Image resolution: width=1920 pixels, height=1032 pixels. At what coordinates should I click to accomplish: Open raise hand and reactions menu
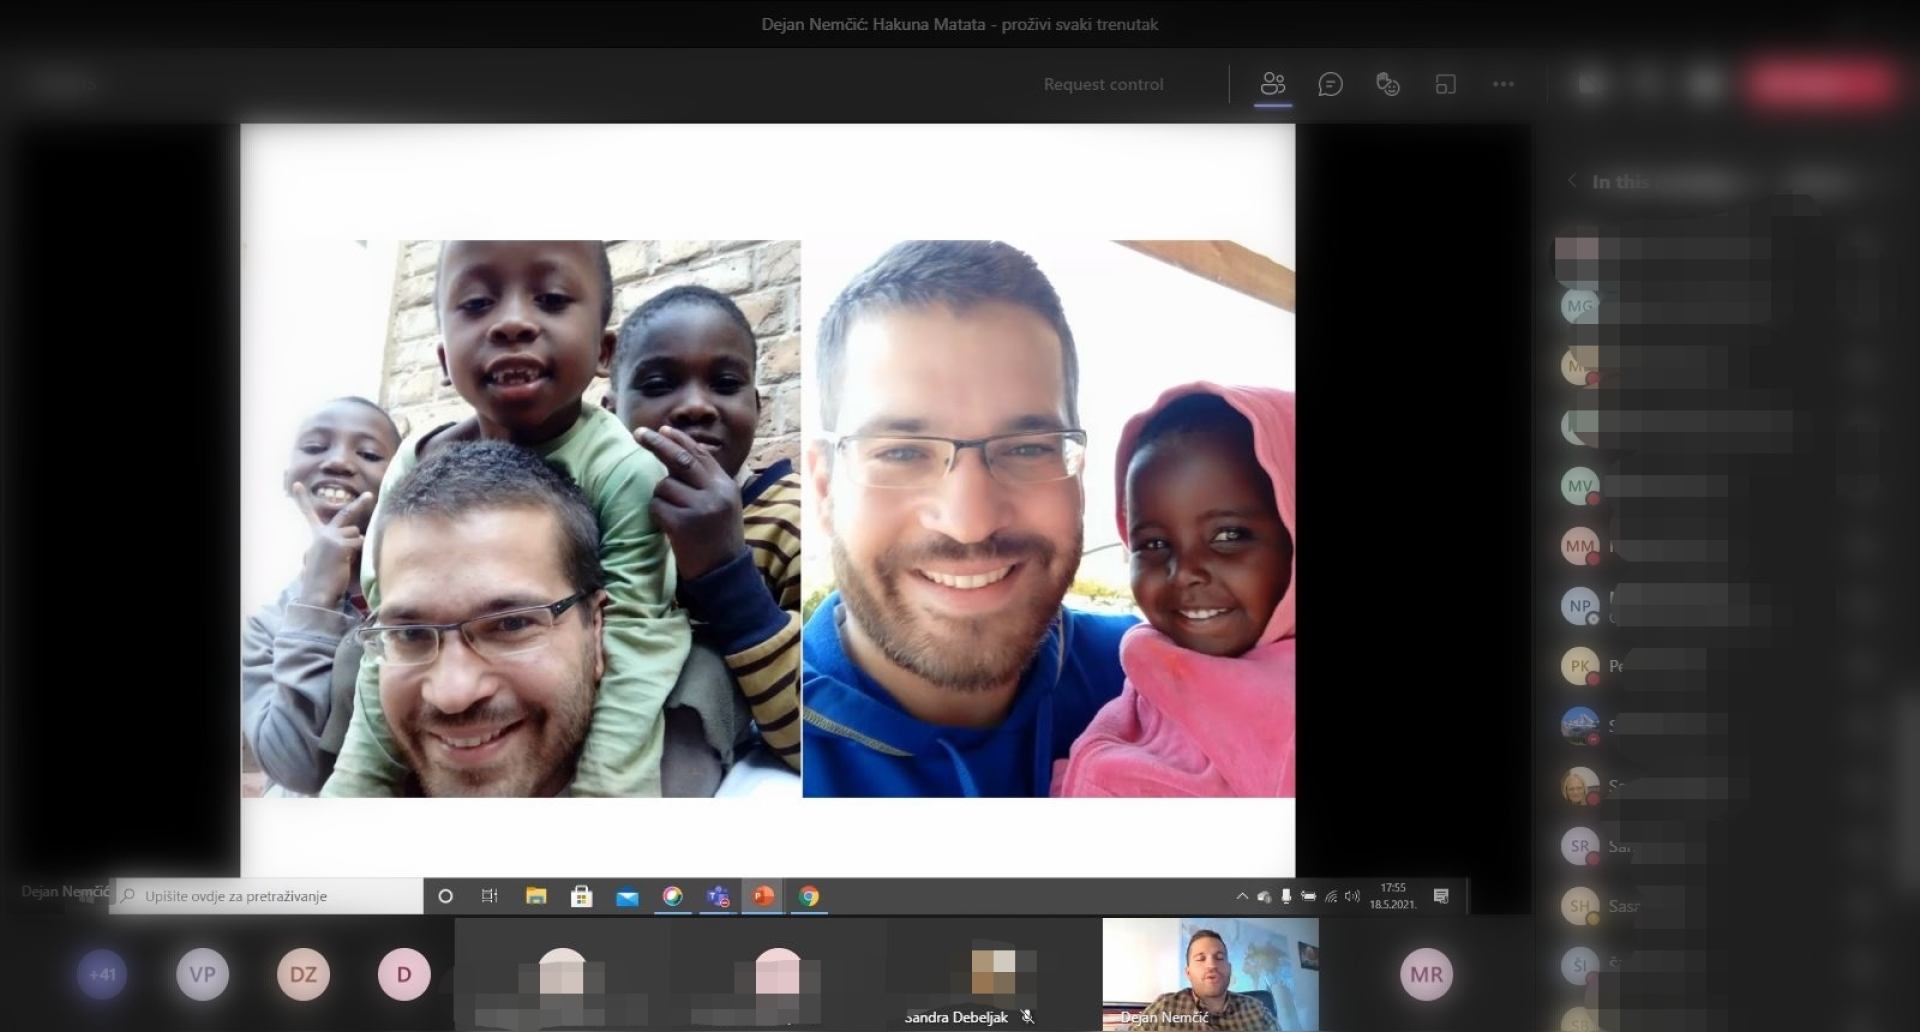[1387, 84]
